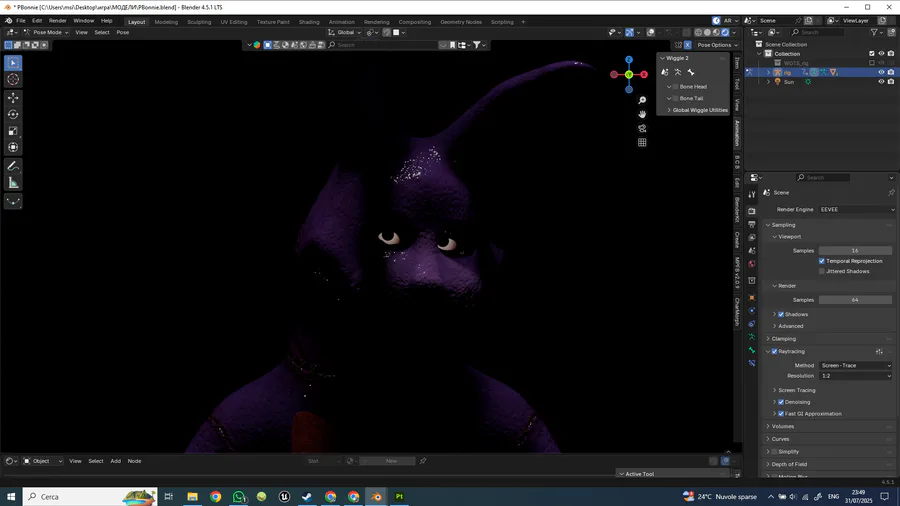This screenshot has height=506, width=900.
Task: Select the Scale tool
Action: point(13,131)
